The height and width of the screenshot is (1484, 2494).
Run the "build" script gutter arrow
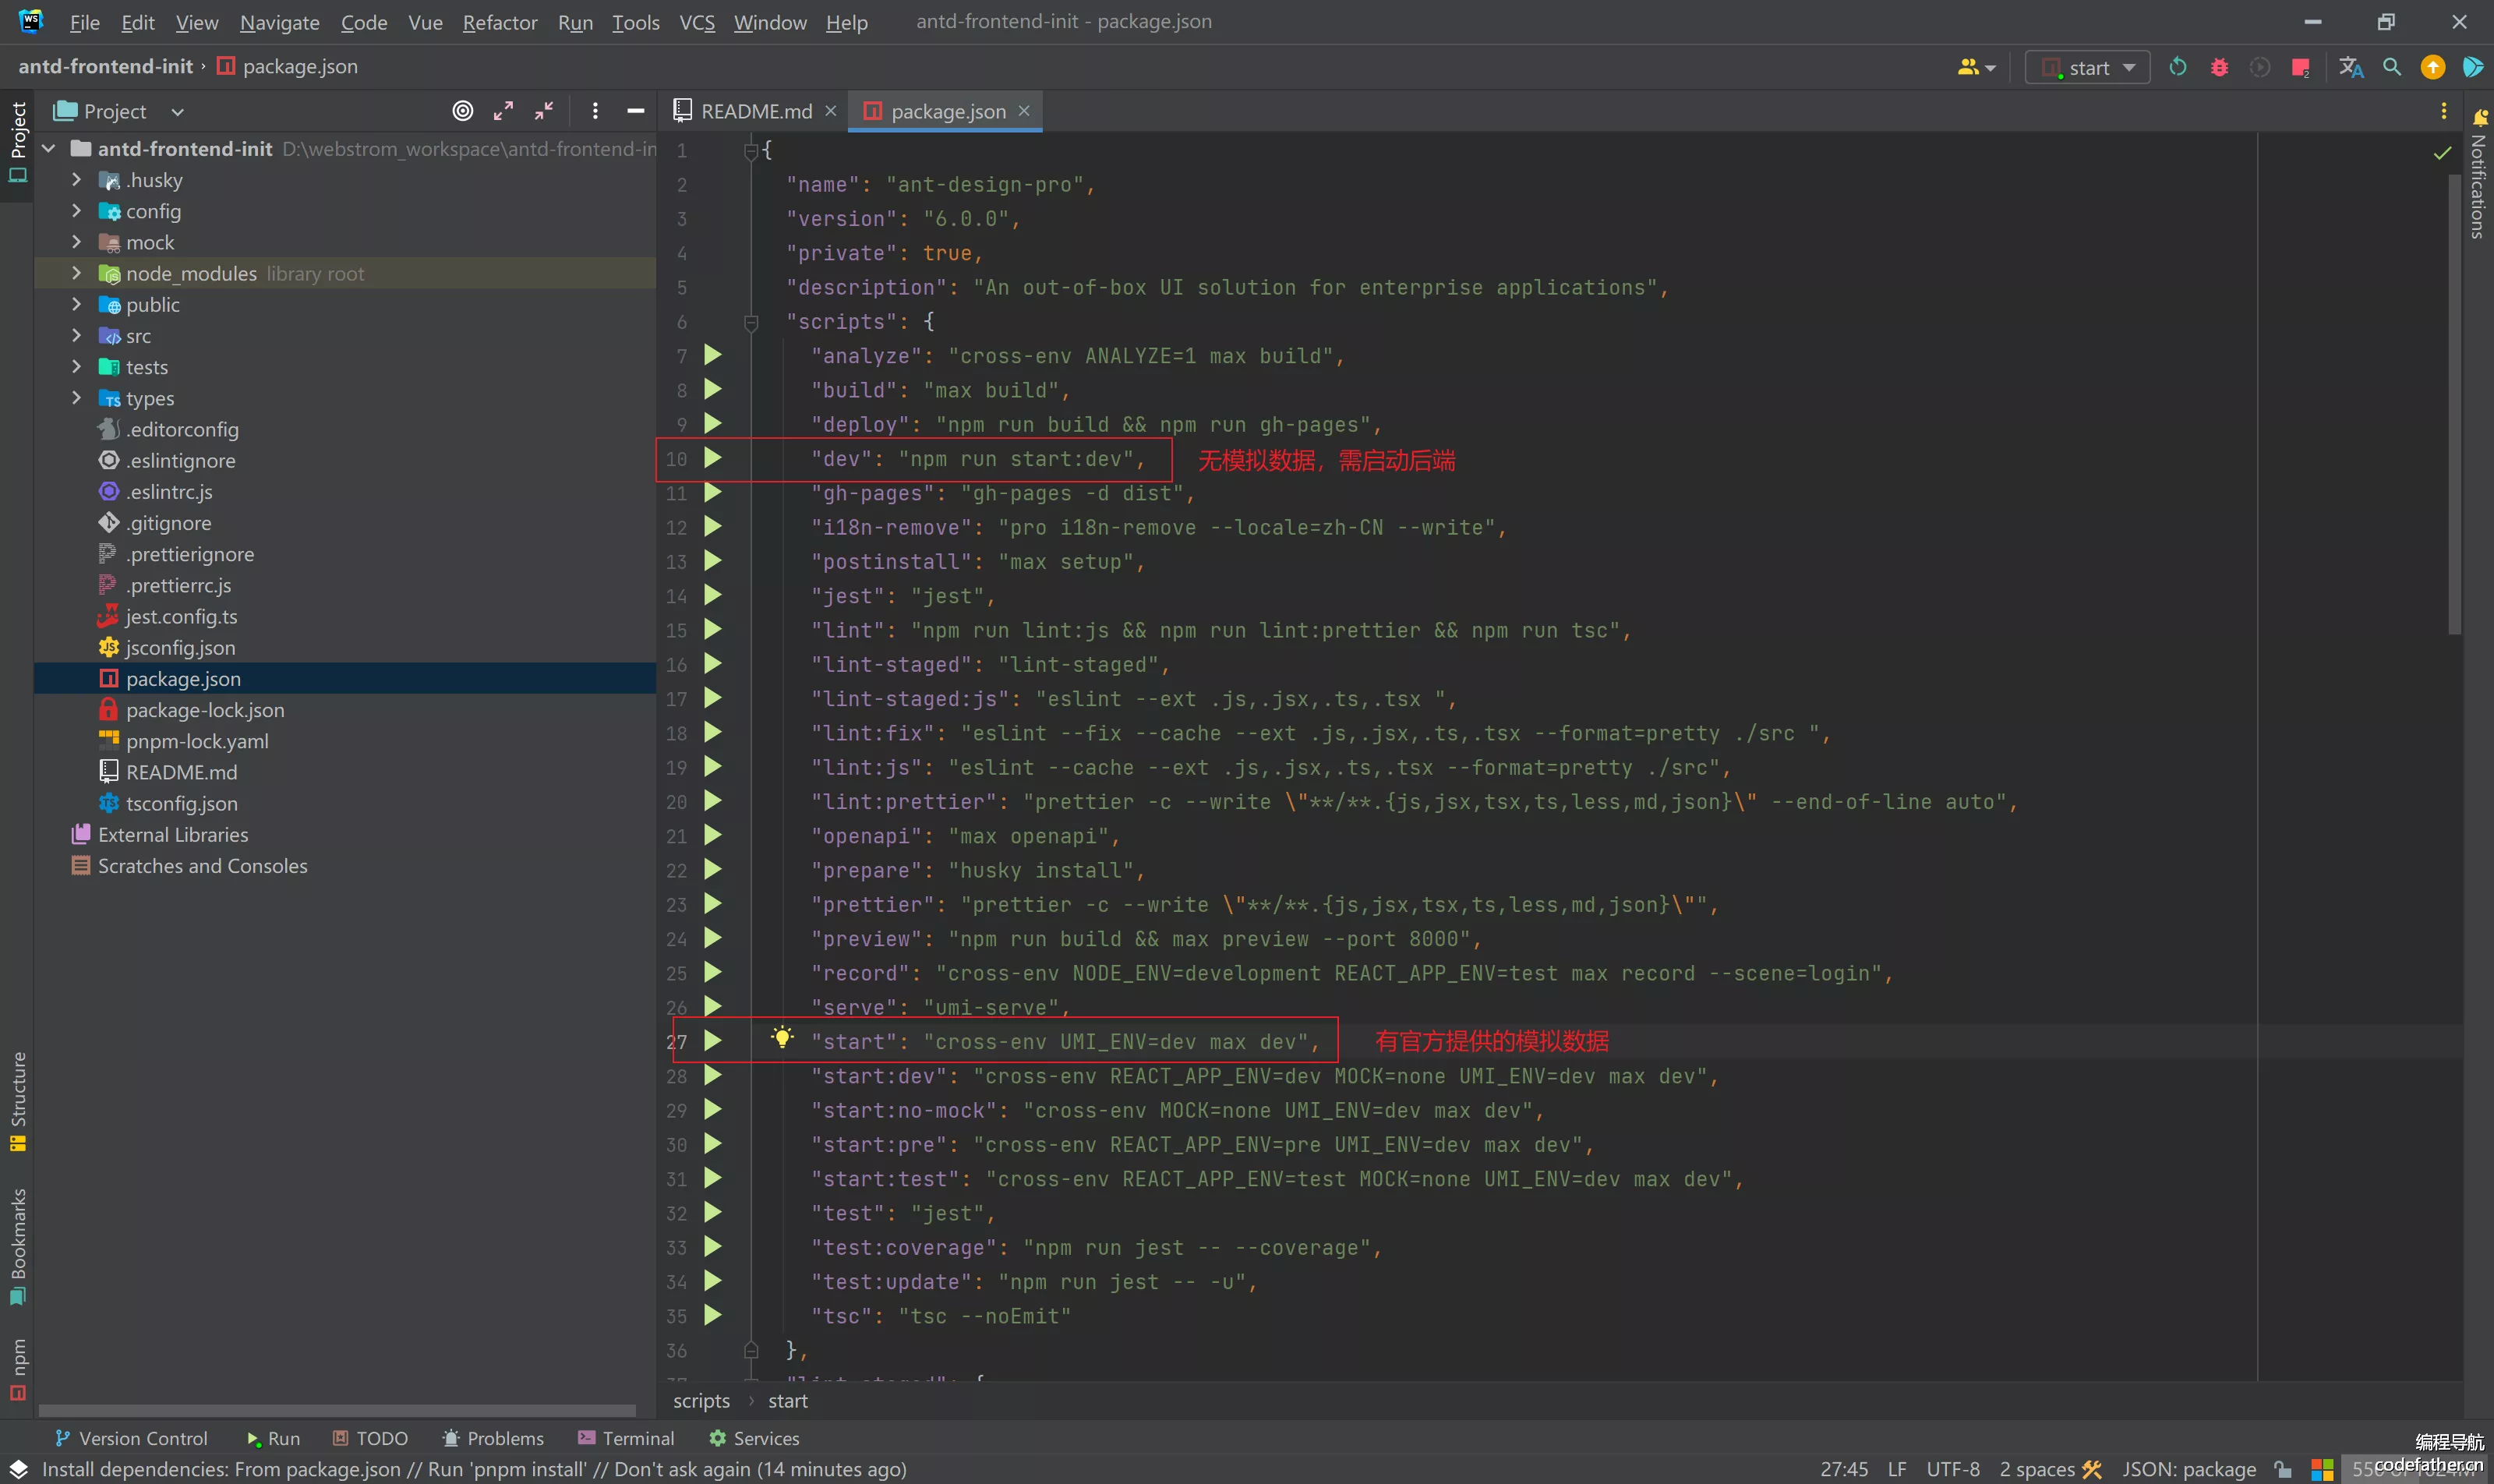click(712, 389)
